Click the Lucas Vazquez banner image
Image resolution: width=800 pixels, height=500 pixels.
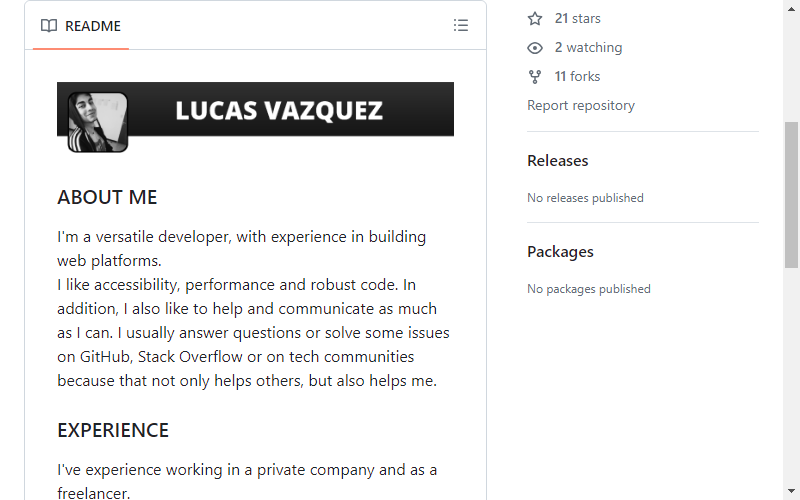tap(255, 117)
